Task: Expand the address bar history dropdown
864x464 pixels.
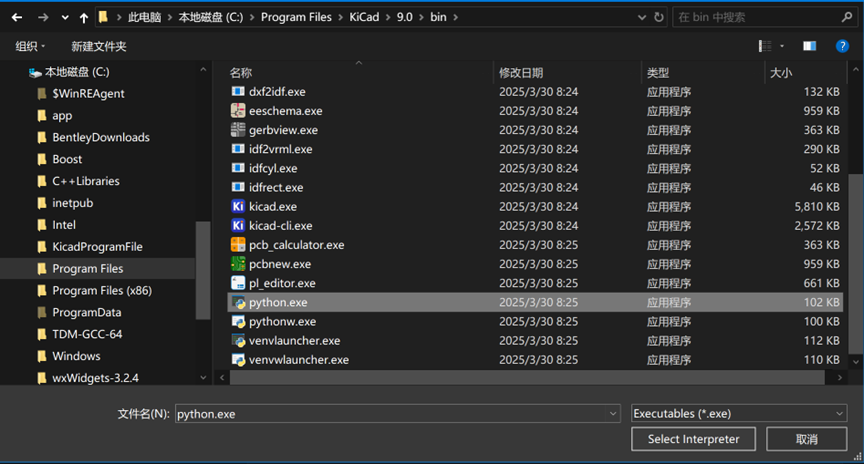Action: coord(641,18)
